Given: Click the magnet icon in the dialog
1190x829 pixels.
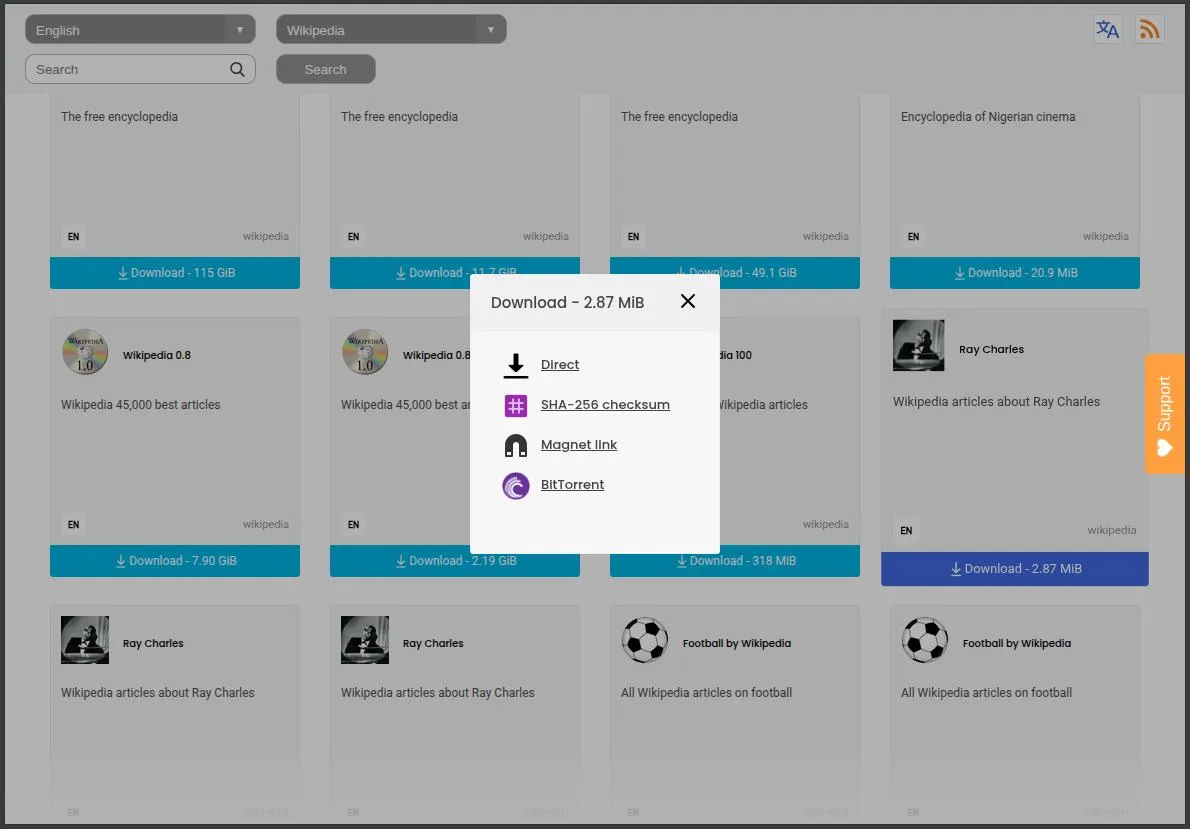Looking at the screenshot, I should (x=516, y=446).
